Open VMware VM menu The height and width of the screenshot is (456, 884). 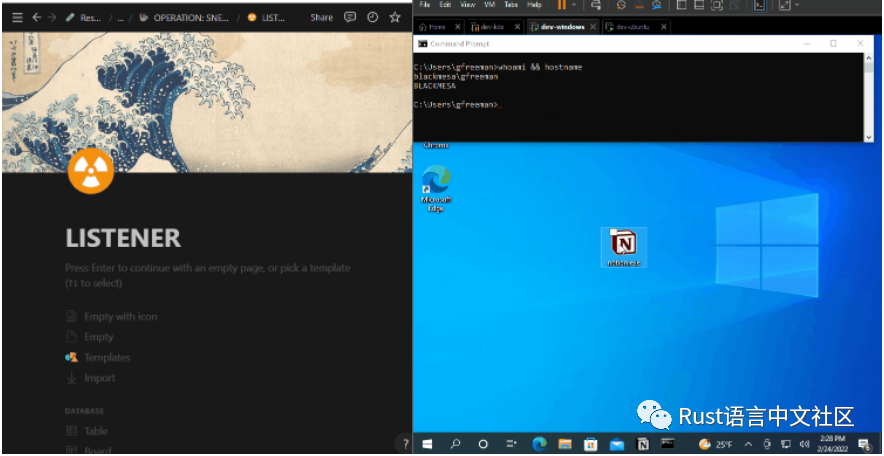(x=488, y=5)
